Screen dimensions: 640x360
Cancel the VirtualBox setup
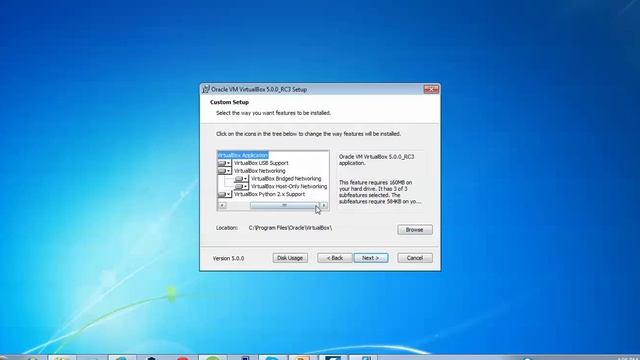(415, 258)
